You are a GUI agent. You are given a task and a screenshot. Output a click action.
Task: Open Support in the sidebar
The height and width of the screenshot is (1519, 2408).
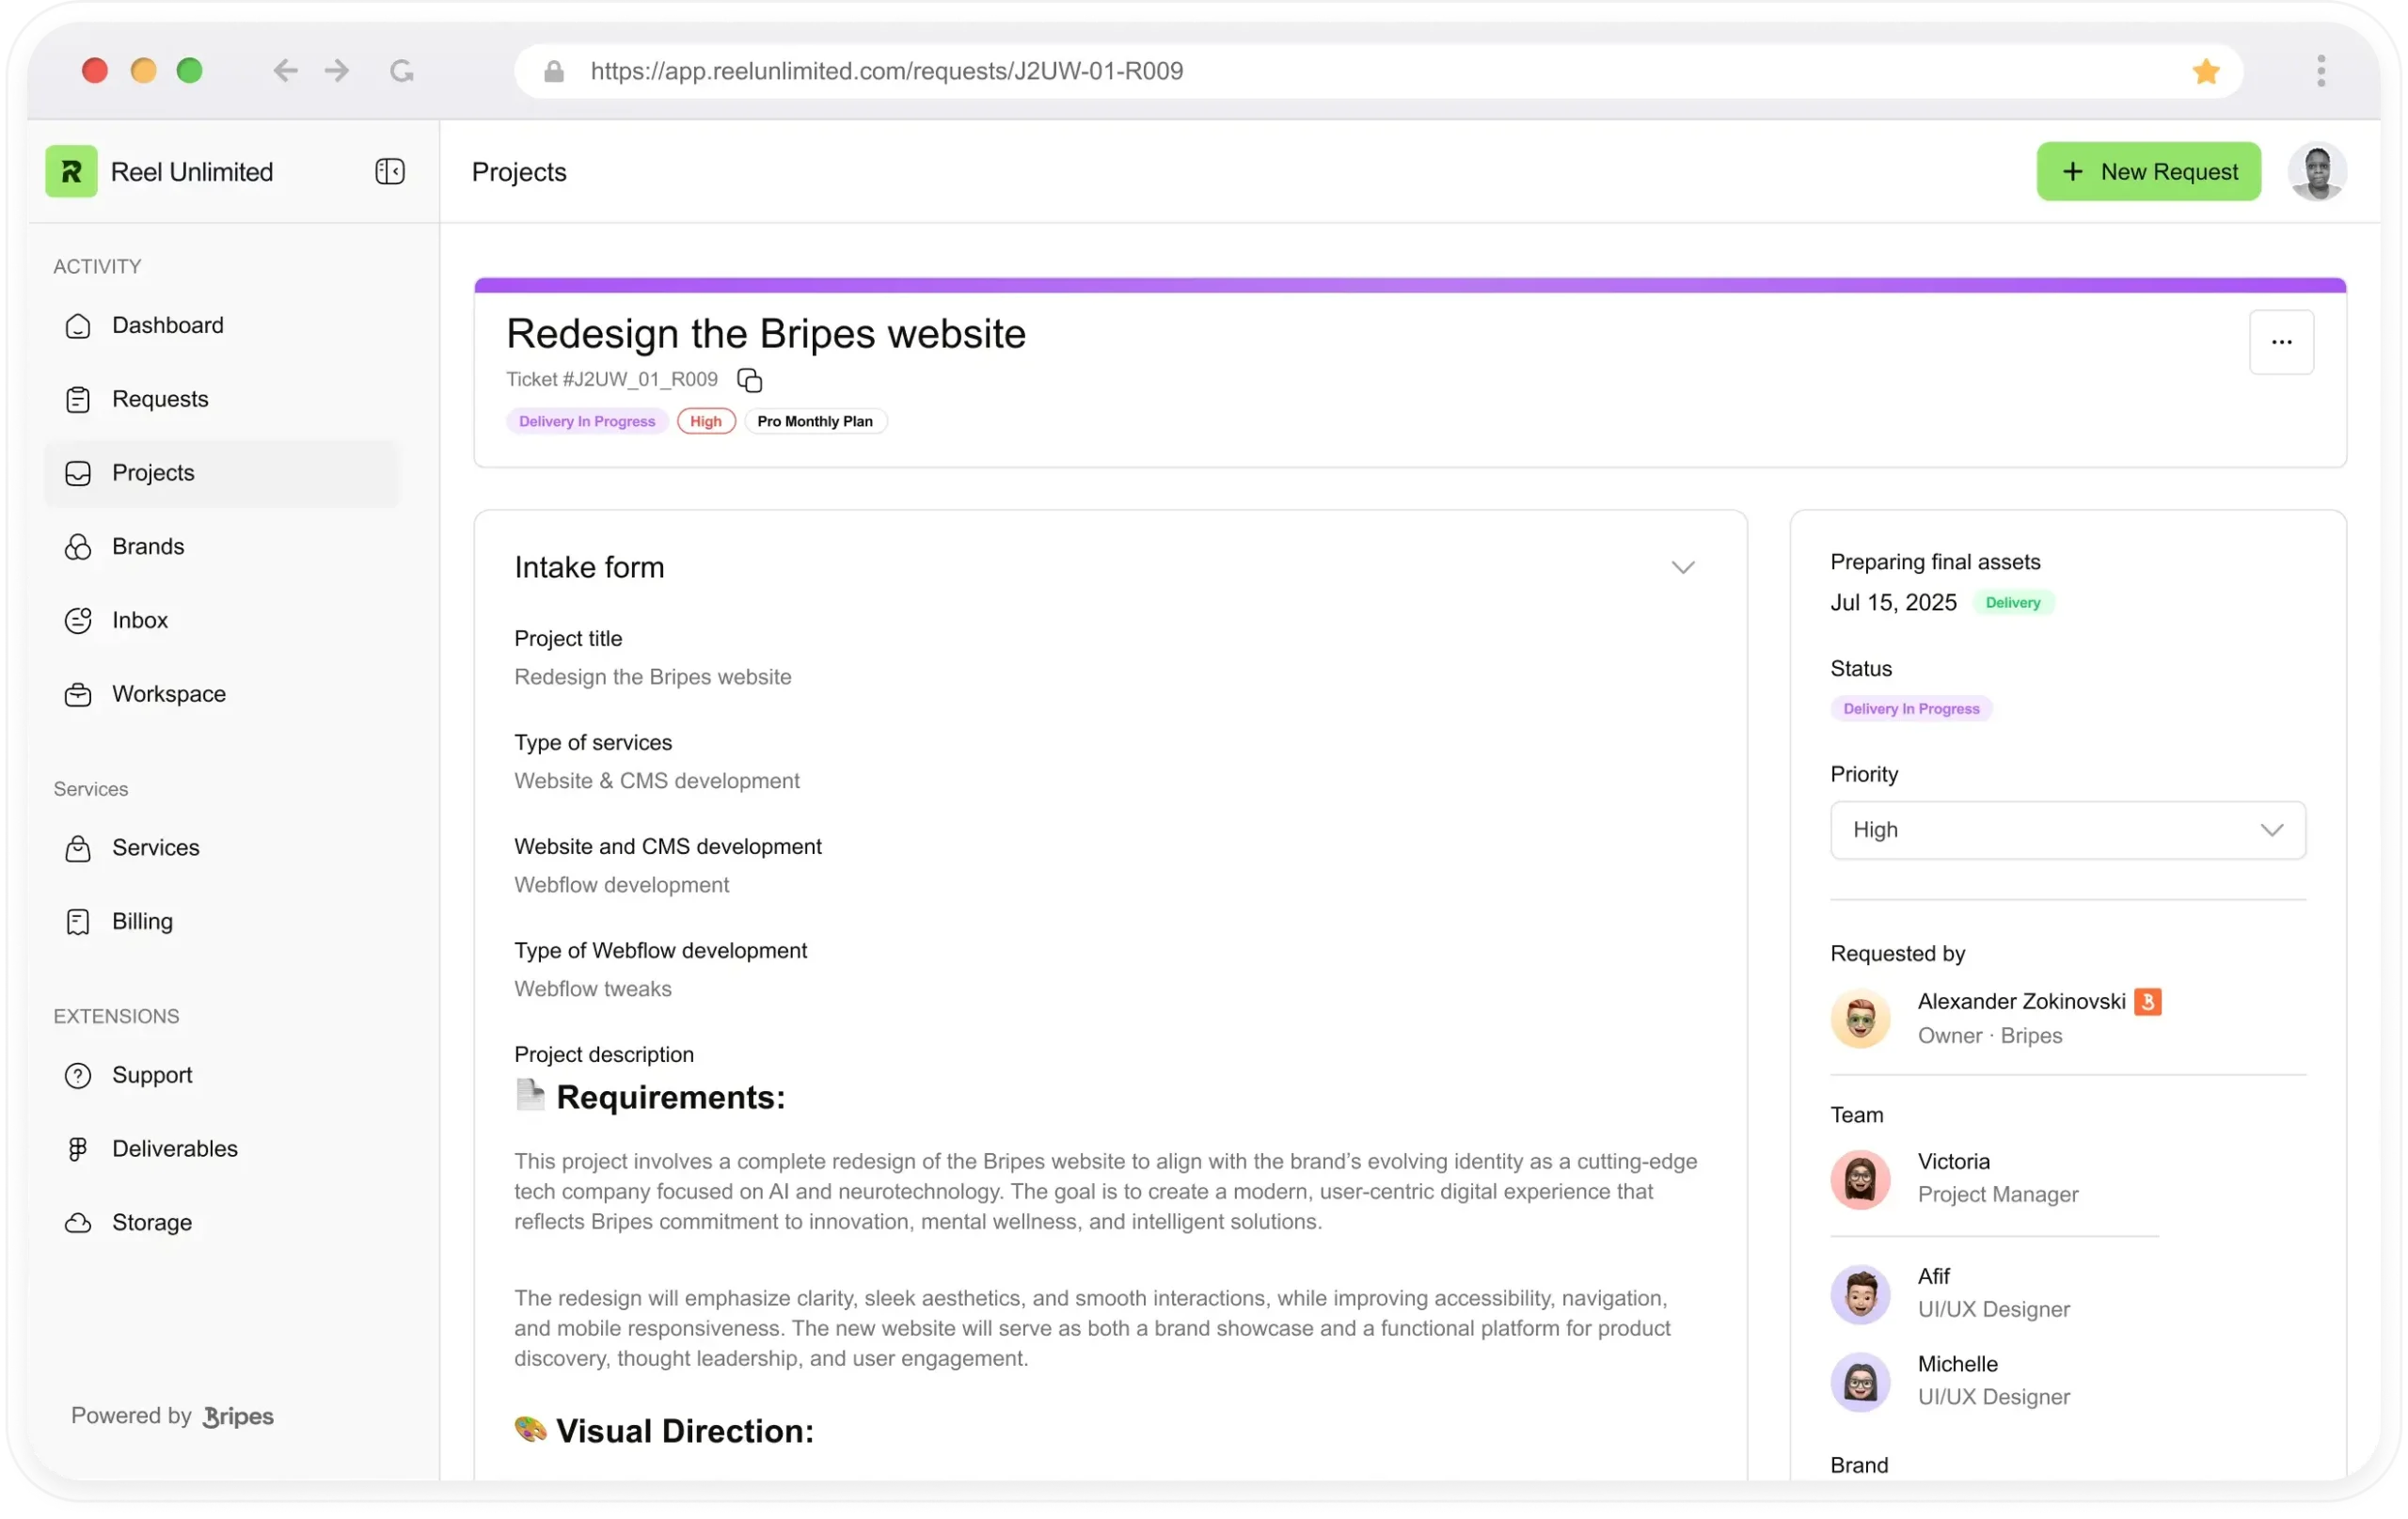point(221,1076)
